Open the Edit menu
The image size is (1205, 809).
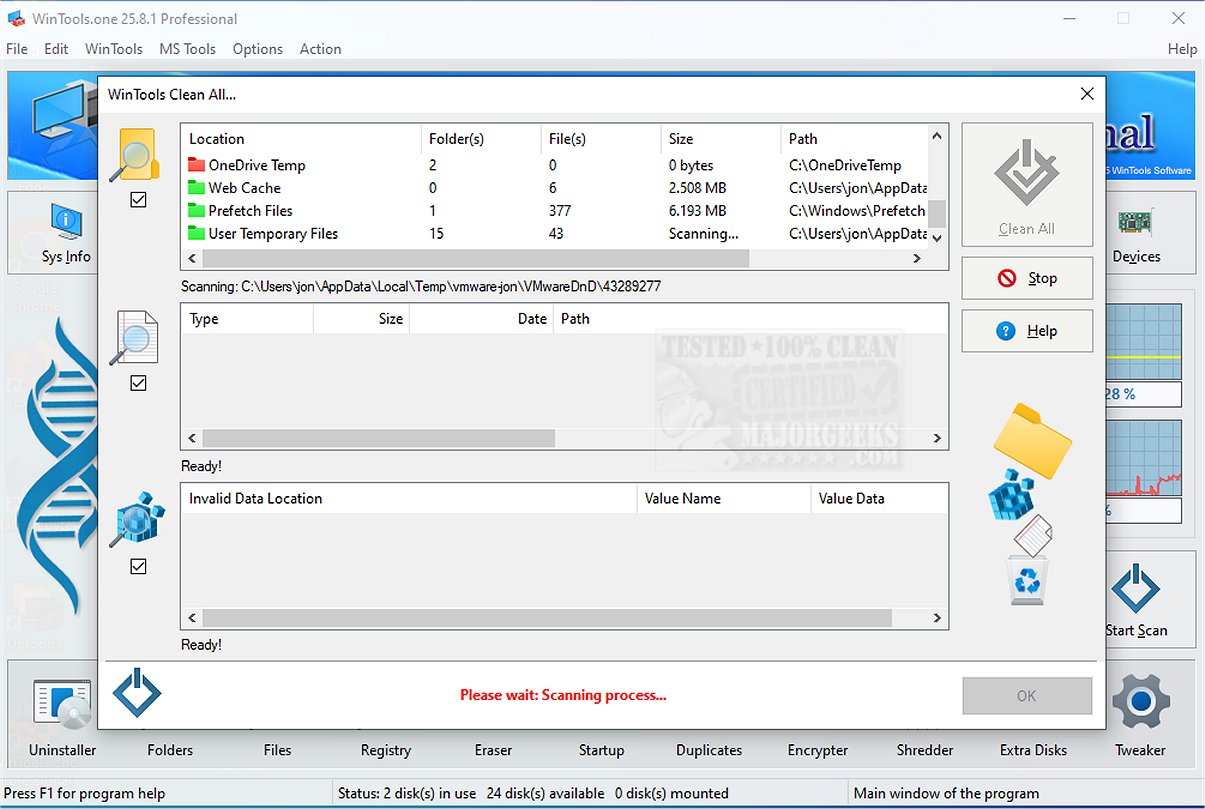pos(56,49)
